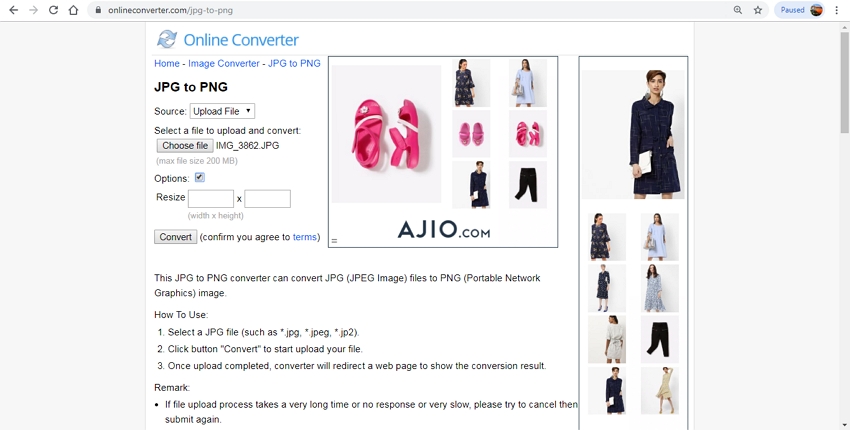Open Chrome three-dot menu
The image size is (850, 430).
click(837, 10)
